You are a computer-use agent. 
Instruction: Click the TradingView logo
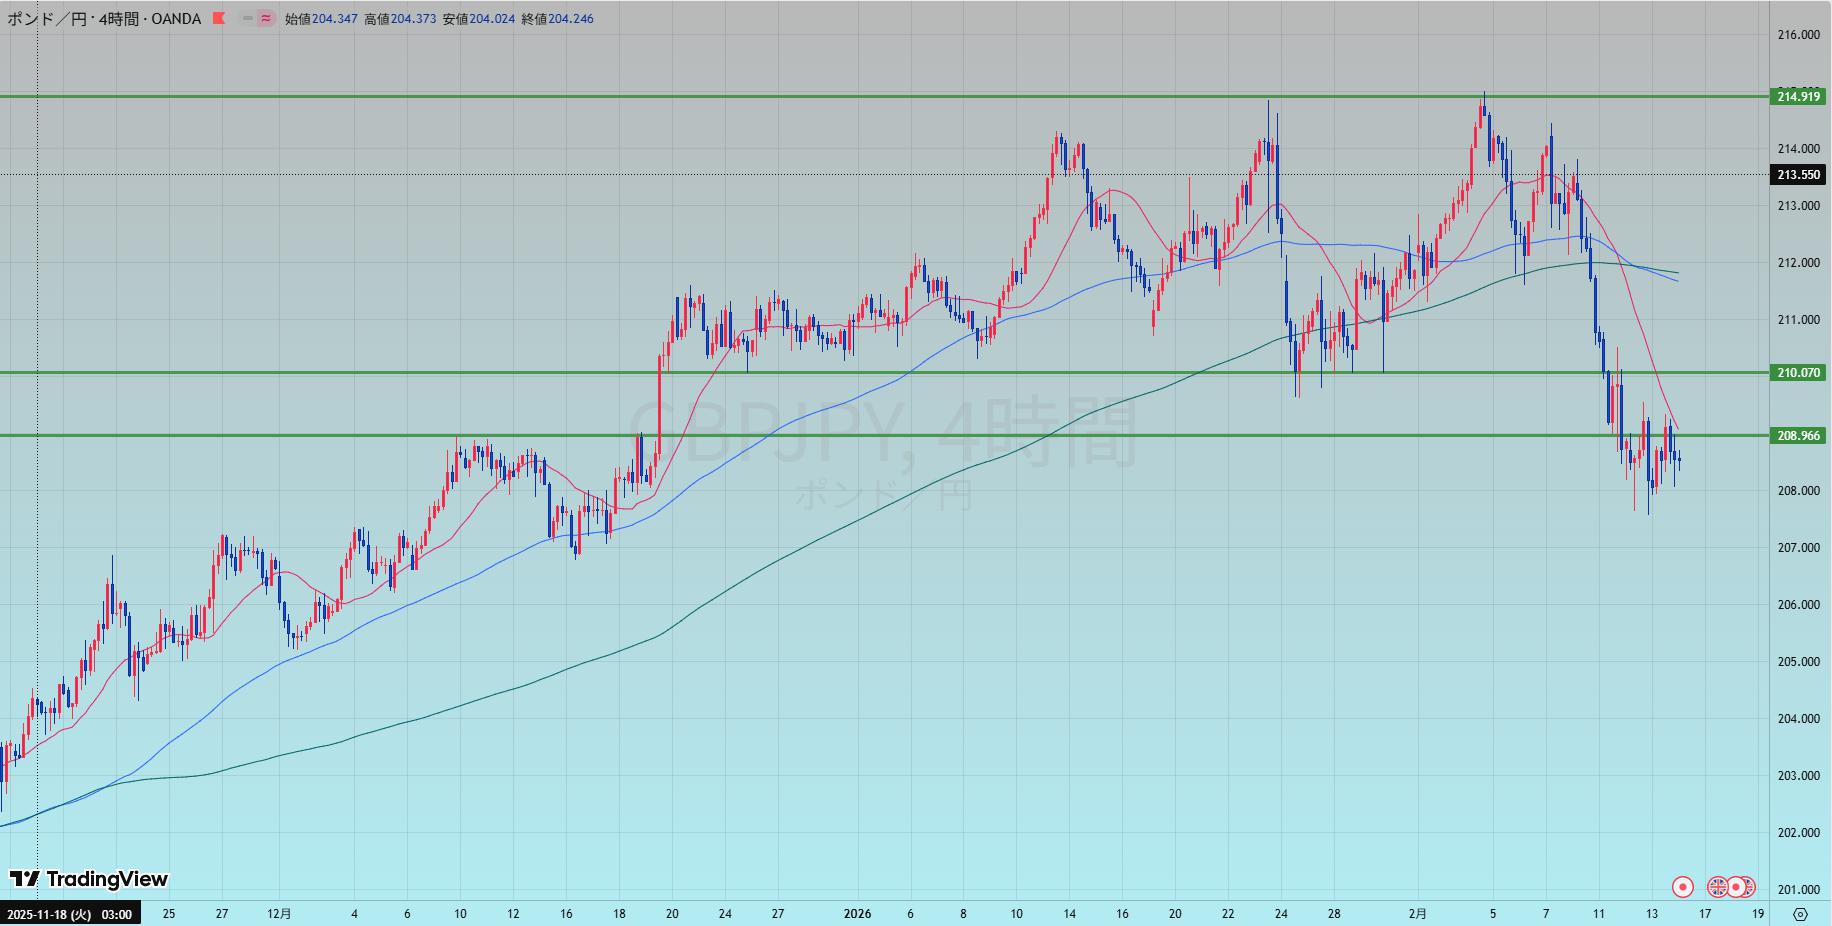[88, 879]
